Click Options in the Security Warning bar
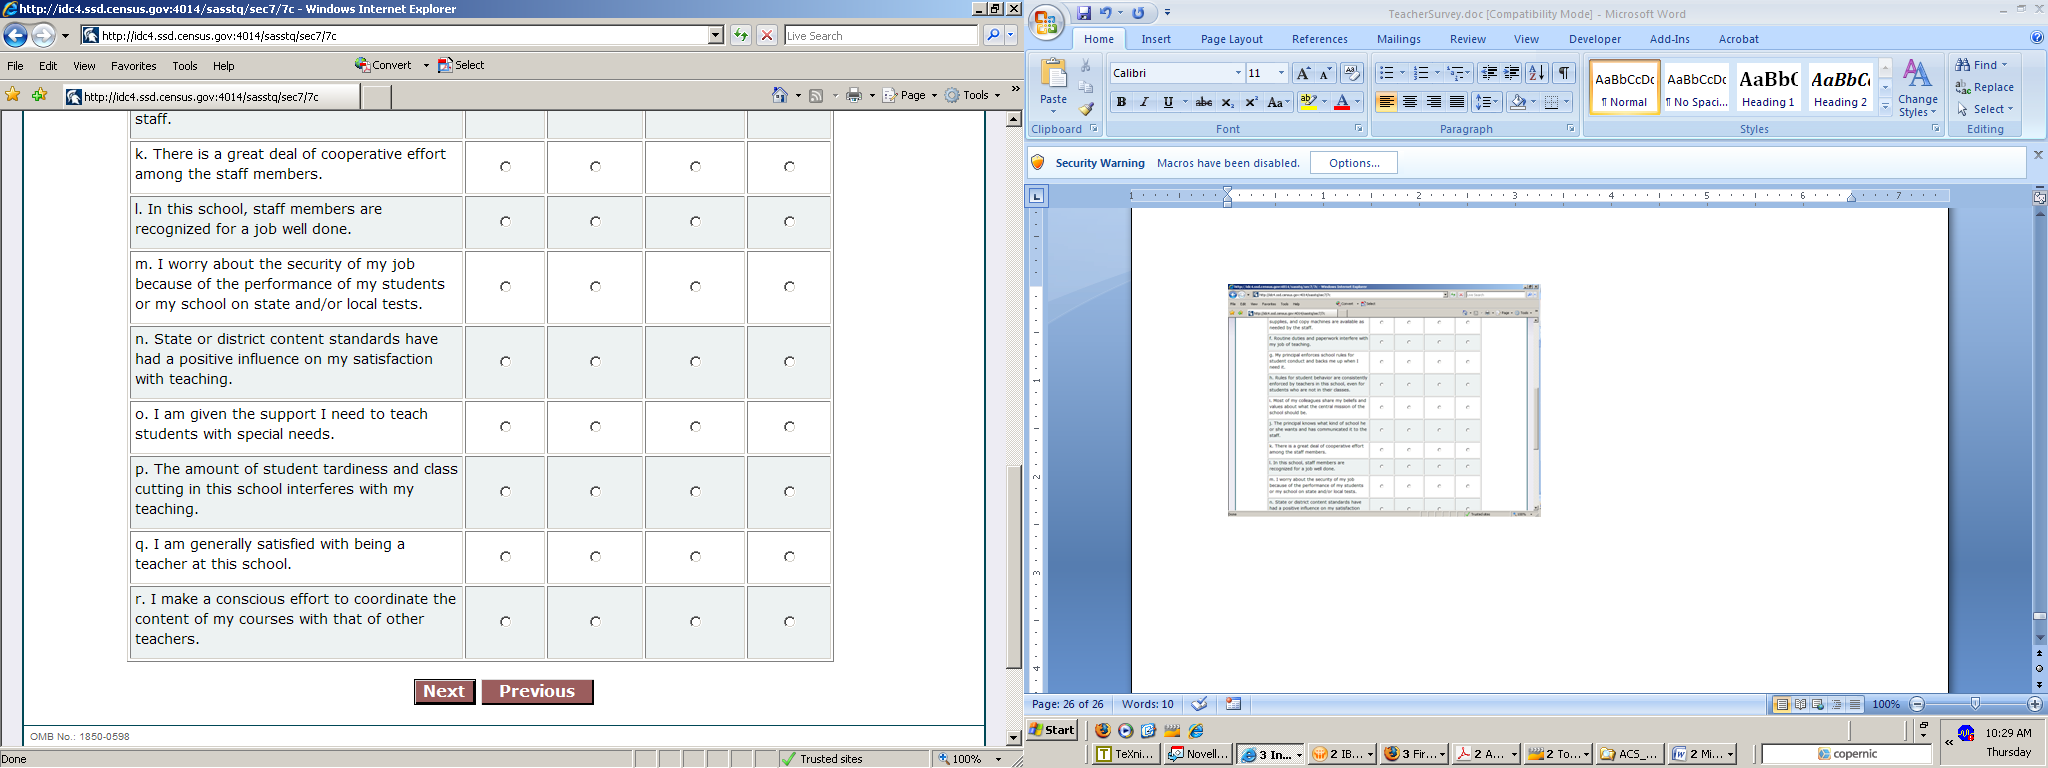The image size is (2048, 768). (1354, 163)
